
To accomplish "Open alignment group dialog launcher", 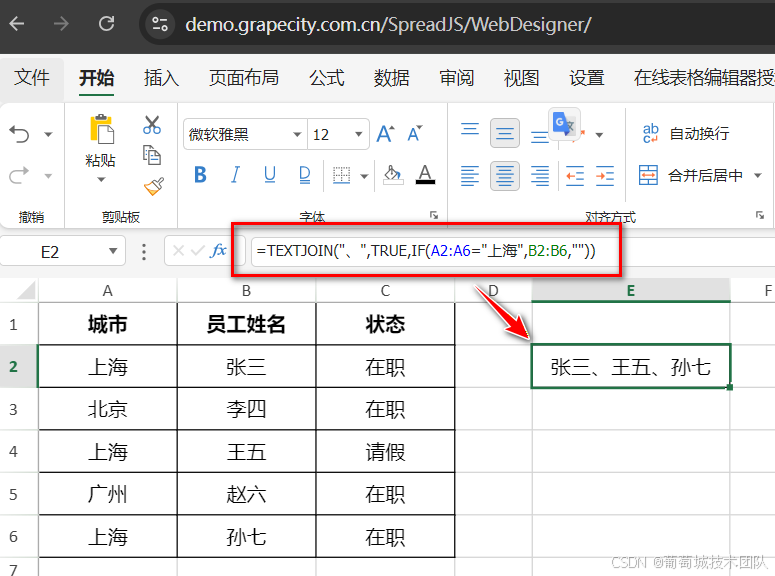I will click(x=760, y=215).
